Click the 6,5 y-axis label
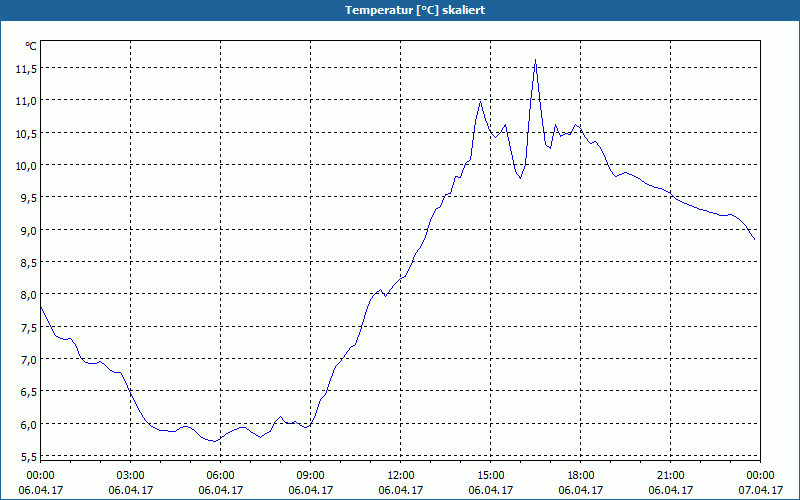800x500 pixels. pos(28,392)
